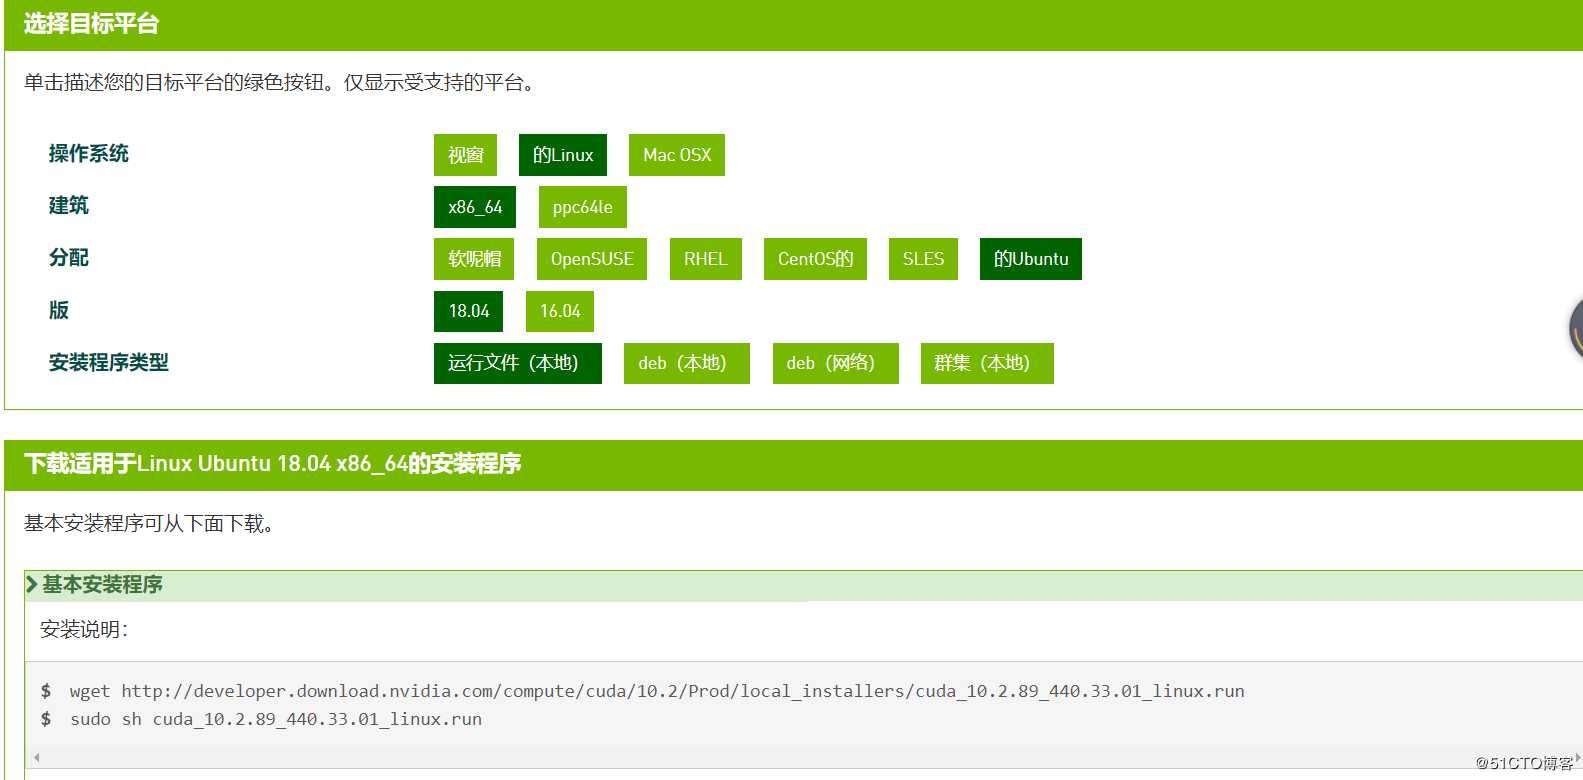Click the 下载适用于Linux Ubuntu 18.04 header
The width and height of the screenshot is (1583, 780).
[273, 464]
